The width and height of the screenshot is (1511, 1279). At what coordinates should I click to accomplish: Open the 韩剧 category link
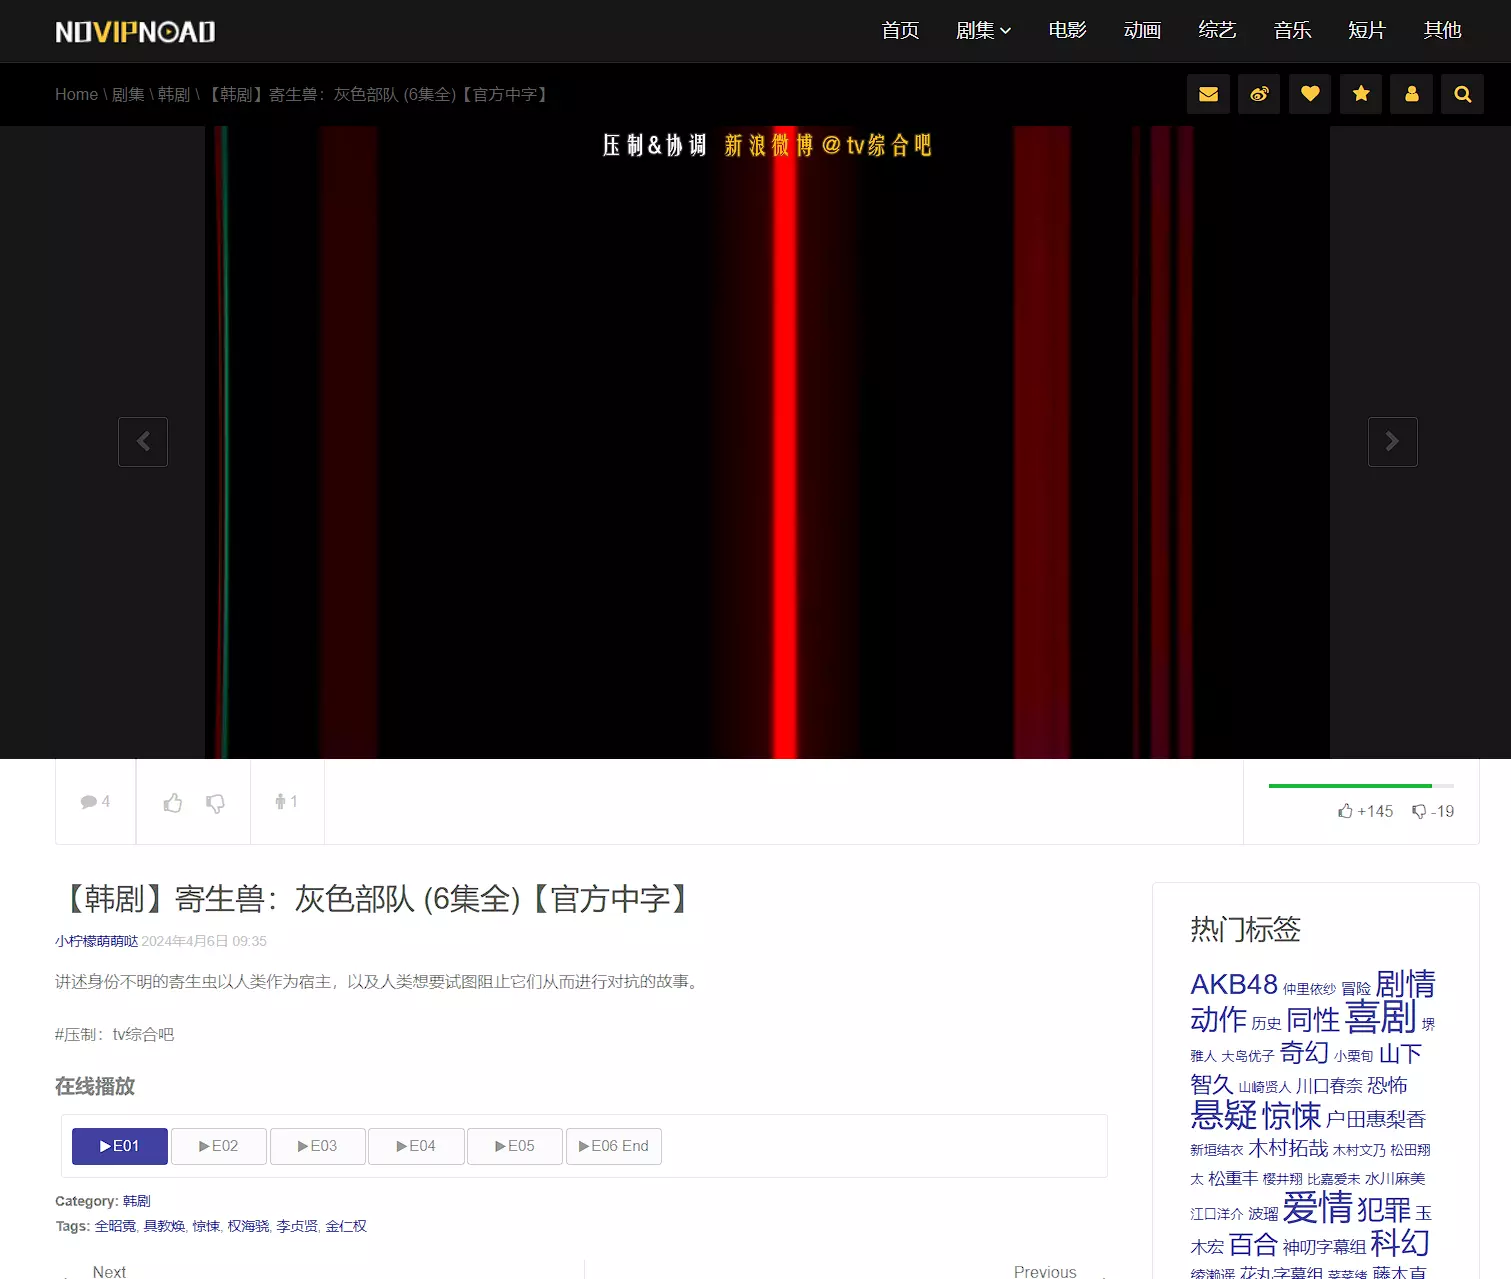(x=137, y=1201)
